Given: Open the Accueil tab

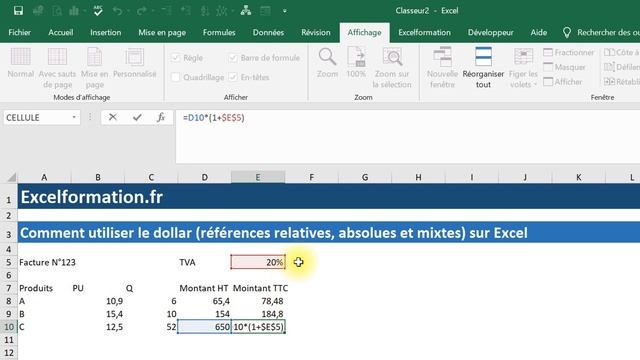Looking at the screenshot, I should tap(61, 32).
